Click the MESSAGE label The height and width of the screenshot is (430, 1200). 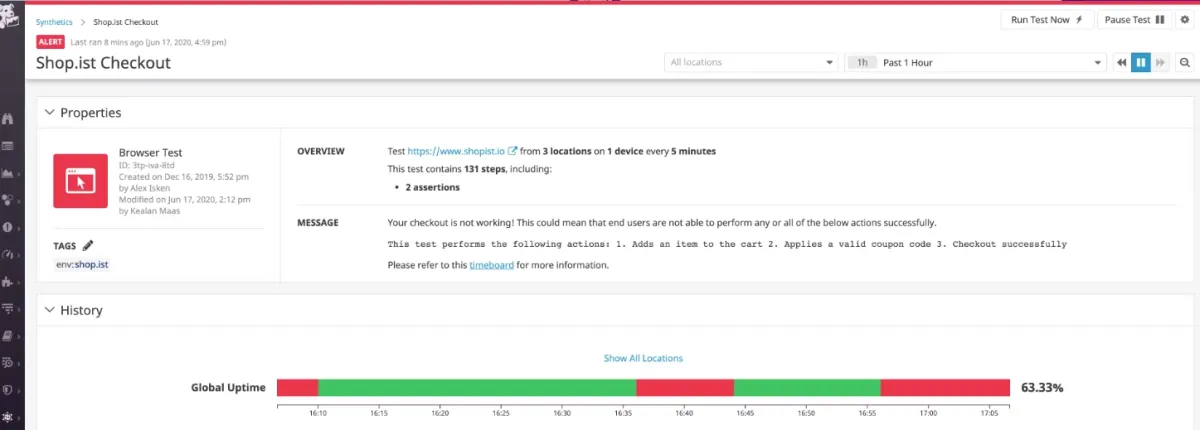318,222
